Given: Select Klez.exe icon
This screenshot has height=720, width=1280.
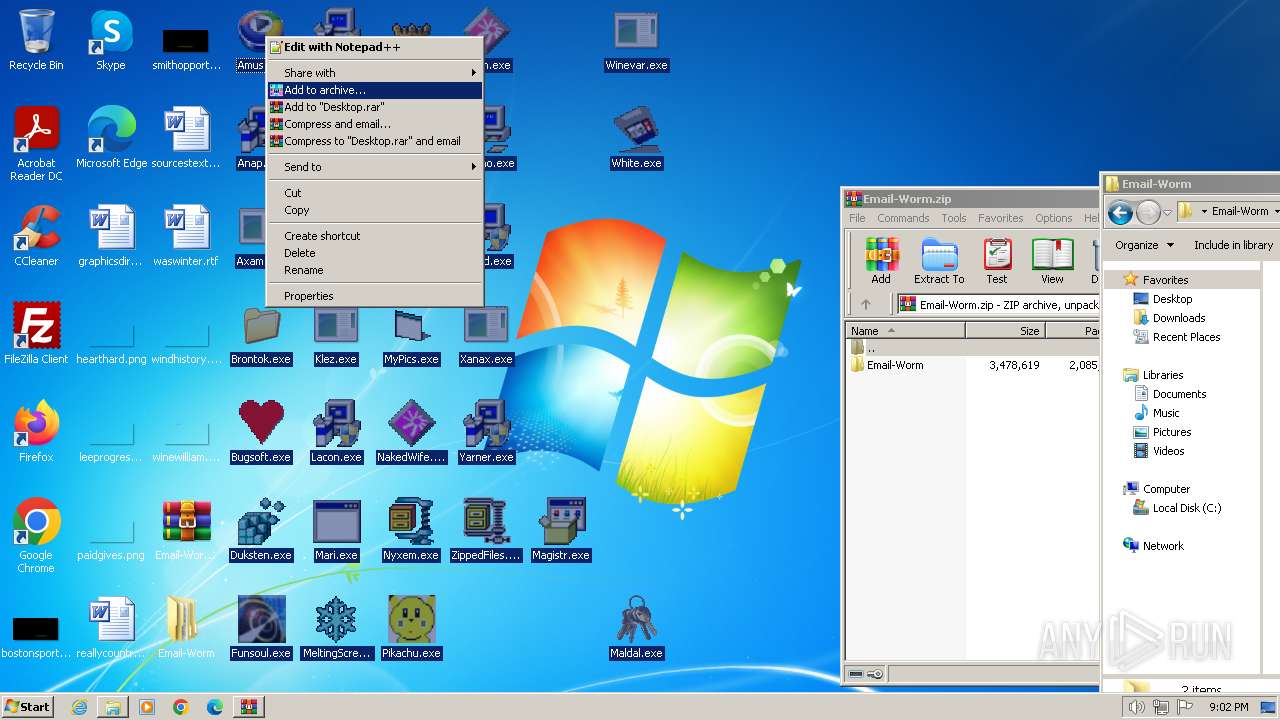Looking at the screenshot, I should click(x=336, y=334).
